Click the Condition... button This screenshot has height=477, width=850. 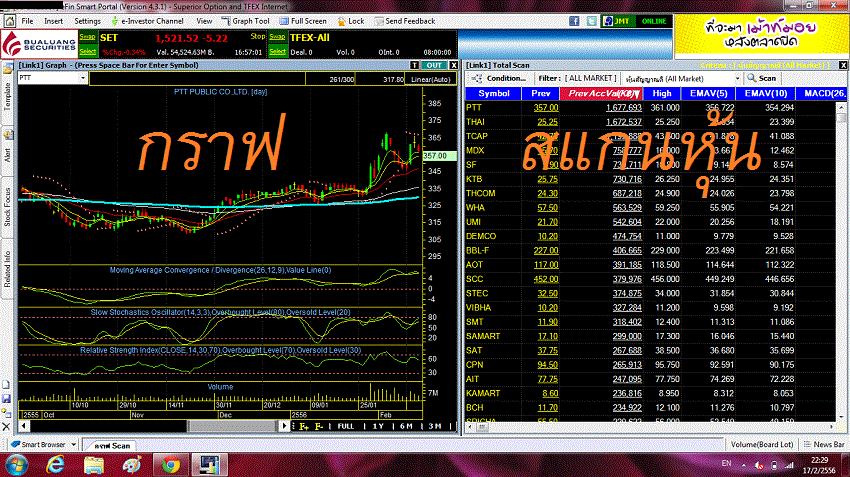coord(499,79)
